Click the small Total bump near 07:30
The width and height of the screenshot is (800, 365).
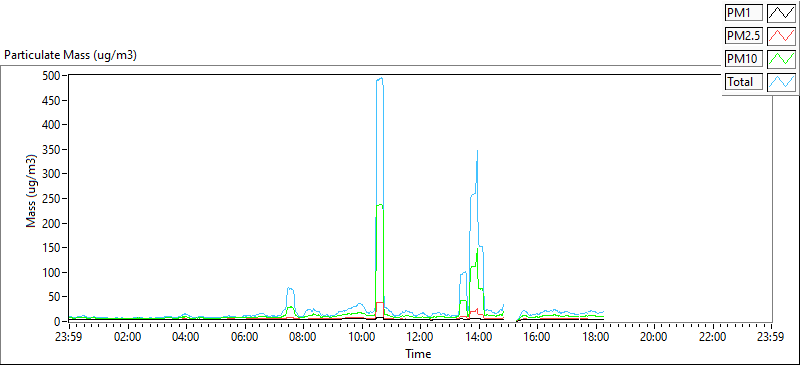(x=290, y=289)
